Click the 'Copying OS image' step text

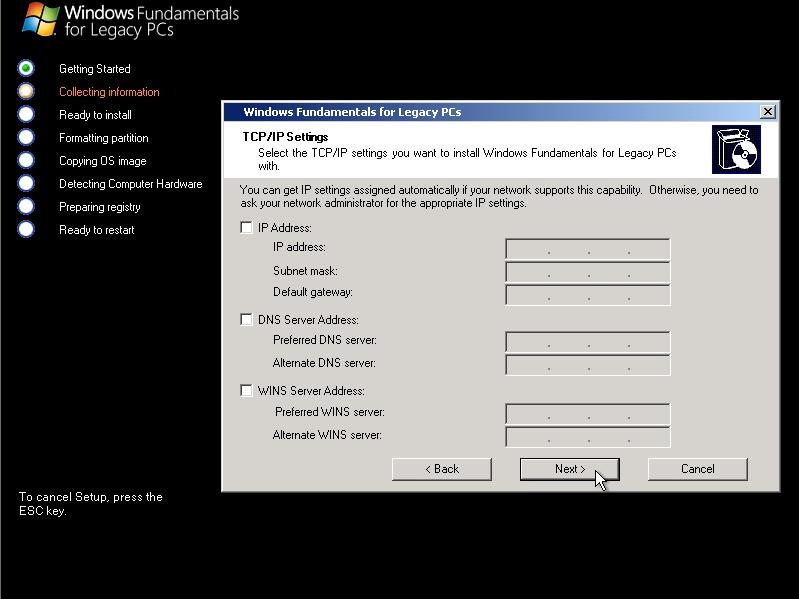coord(103,161)
